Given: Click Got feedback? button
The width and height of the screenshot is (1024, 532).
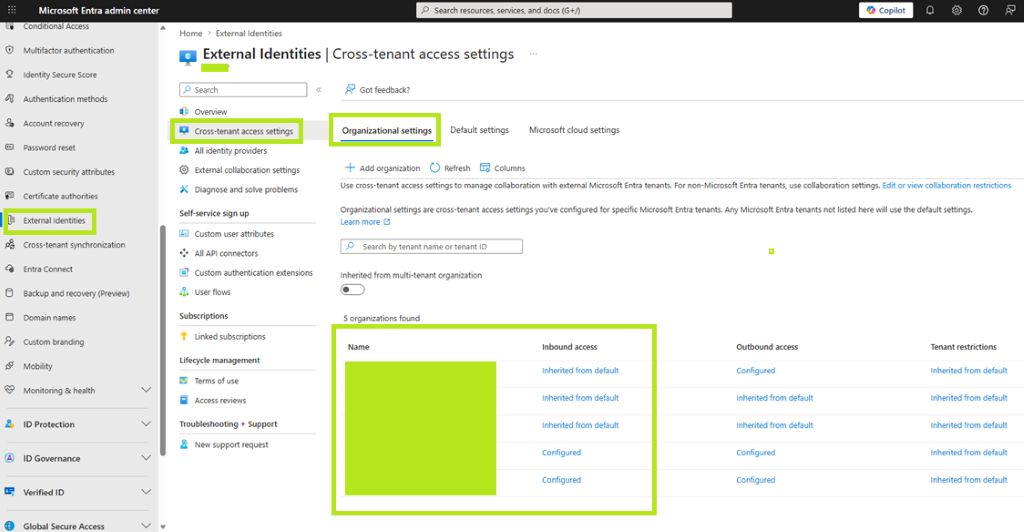Looking at the screenshot, I should [377, 89].
